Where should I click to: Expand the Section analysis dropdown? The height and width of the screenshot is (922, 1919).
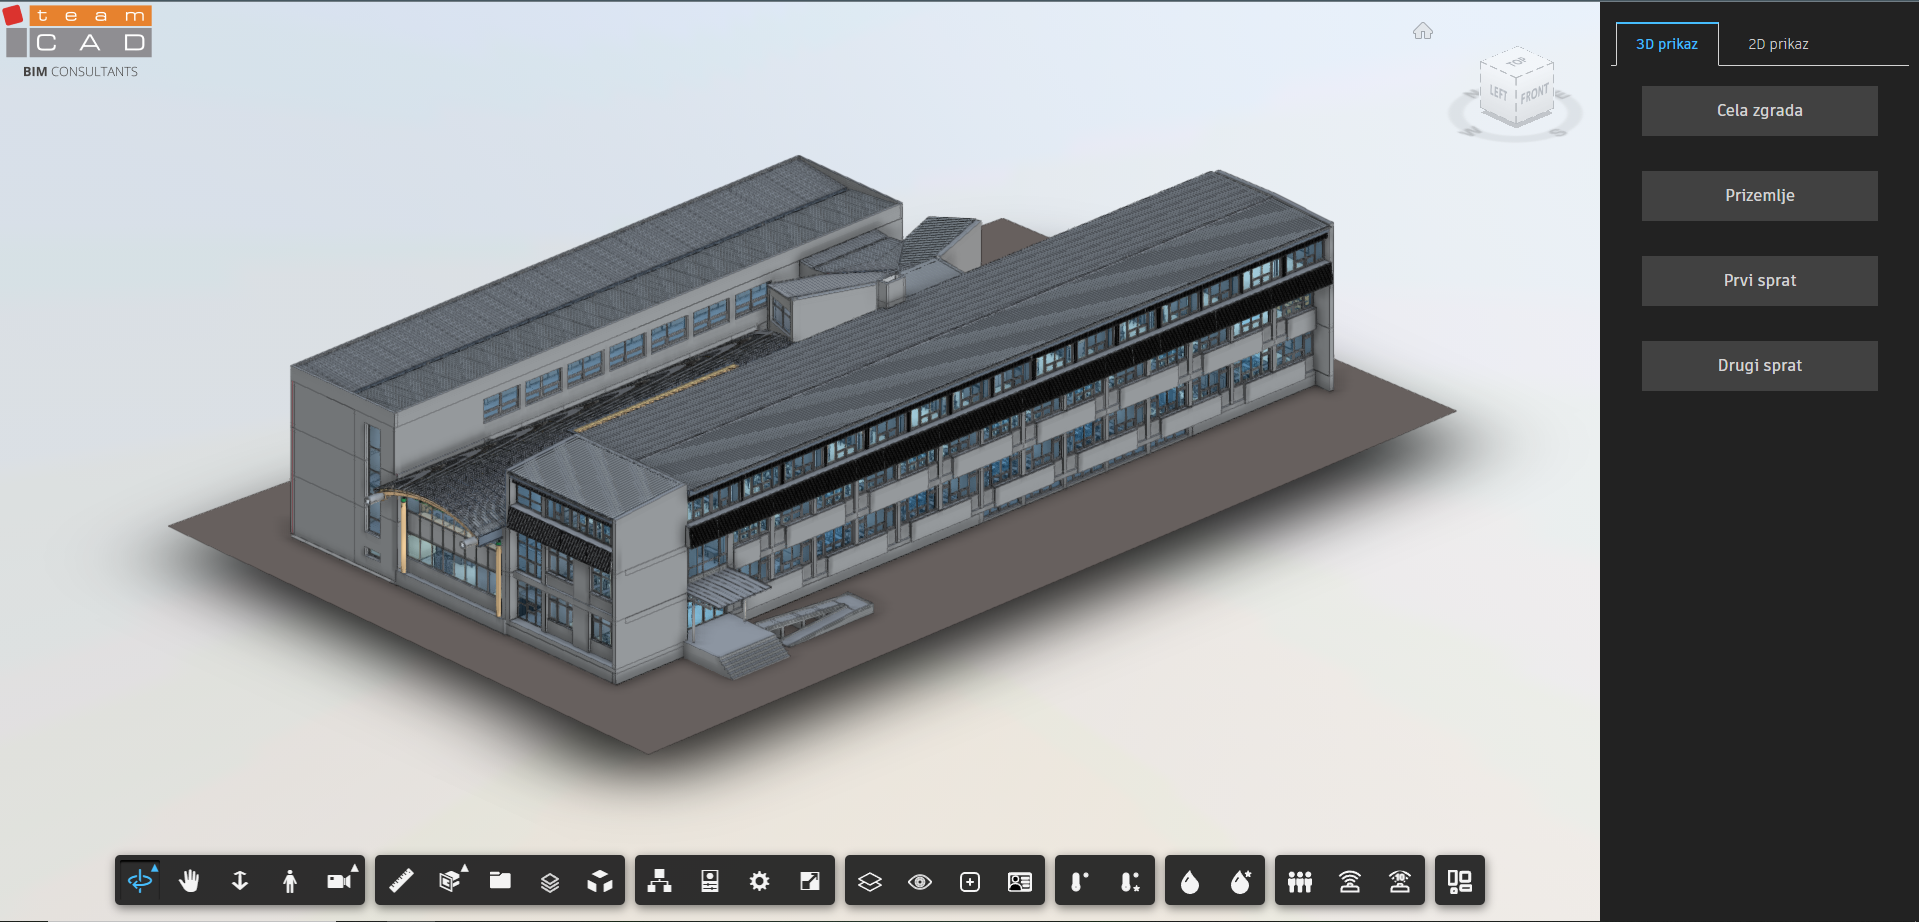click(x=451, y=881)
